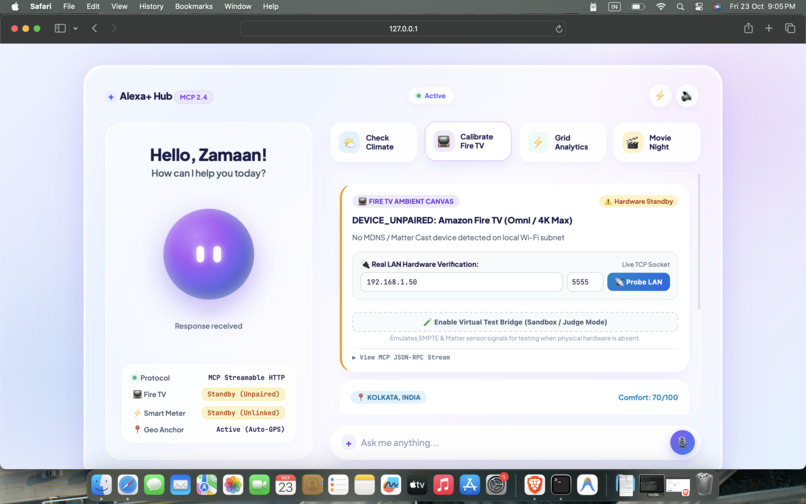Select the Check Climate quick action
Viewport: 806px width, 504px height.
[373, 142]
